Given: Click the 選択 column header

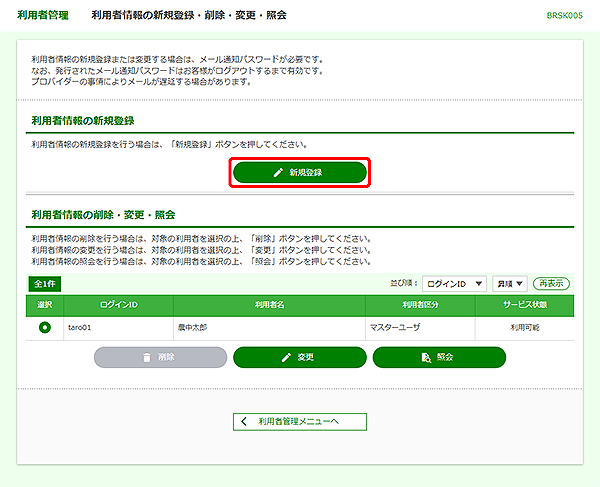Looking at the screenshot, I should pos(44,305).
